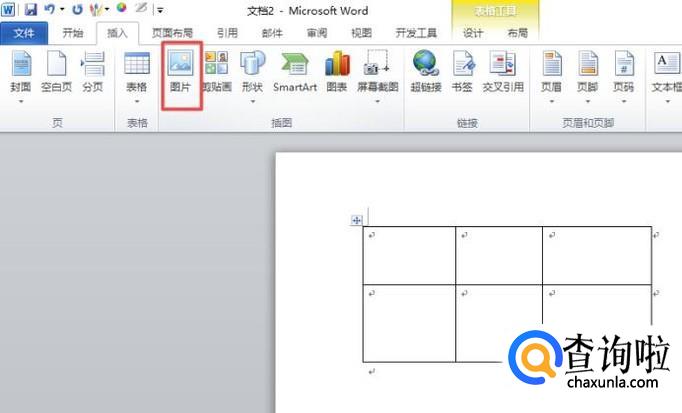The image size is (682, 413).
Task: Expand the Header (页眉) dropdown arrow
Action: 551,102
